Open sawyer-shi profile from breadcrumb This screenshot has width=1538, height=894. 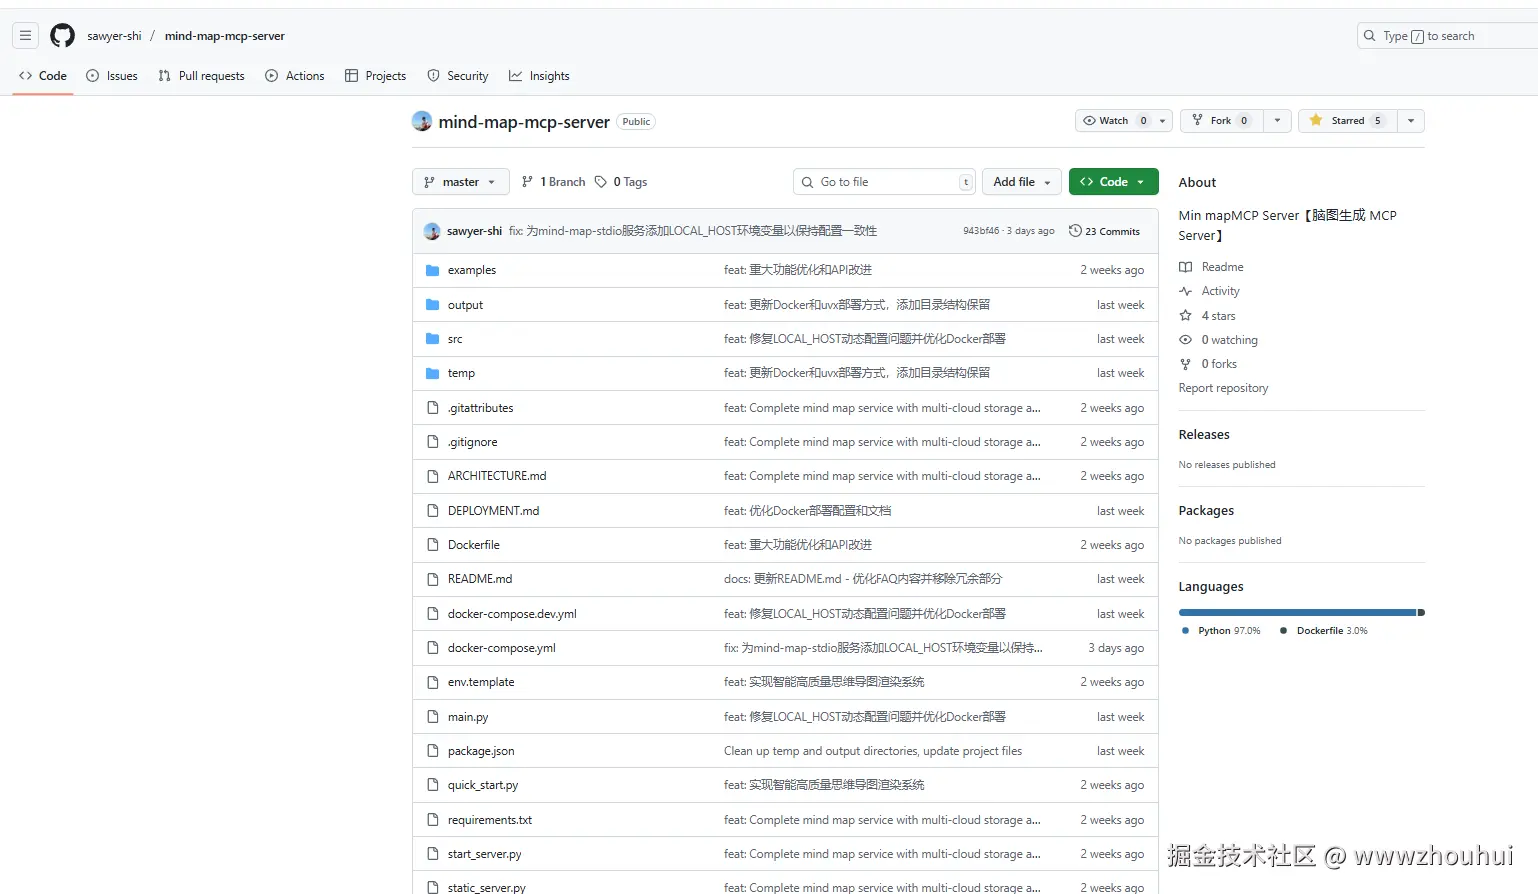click(x=114, y=36)
